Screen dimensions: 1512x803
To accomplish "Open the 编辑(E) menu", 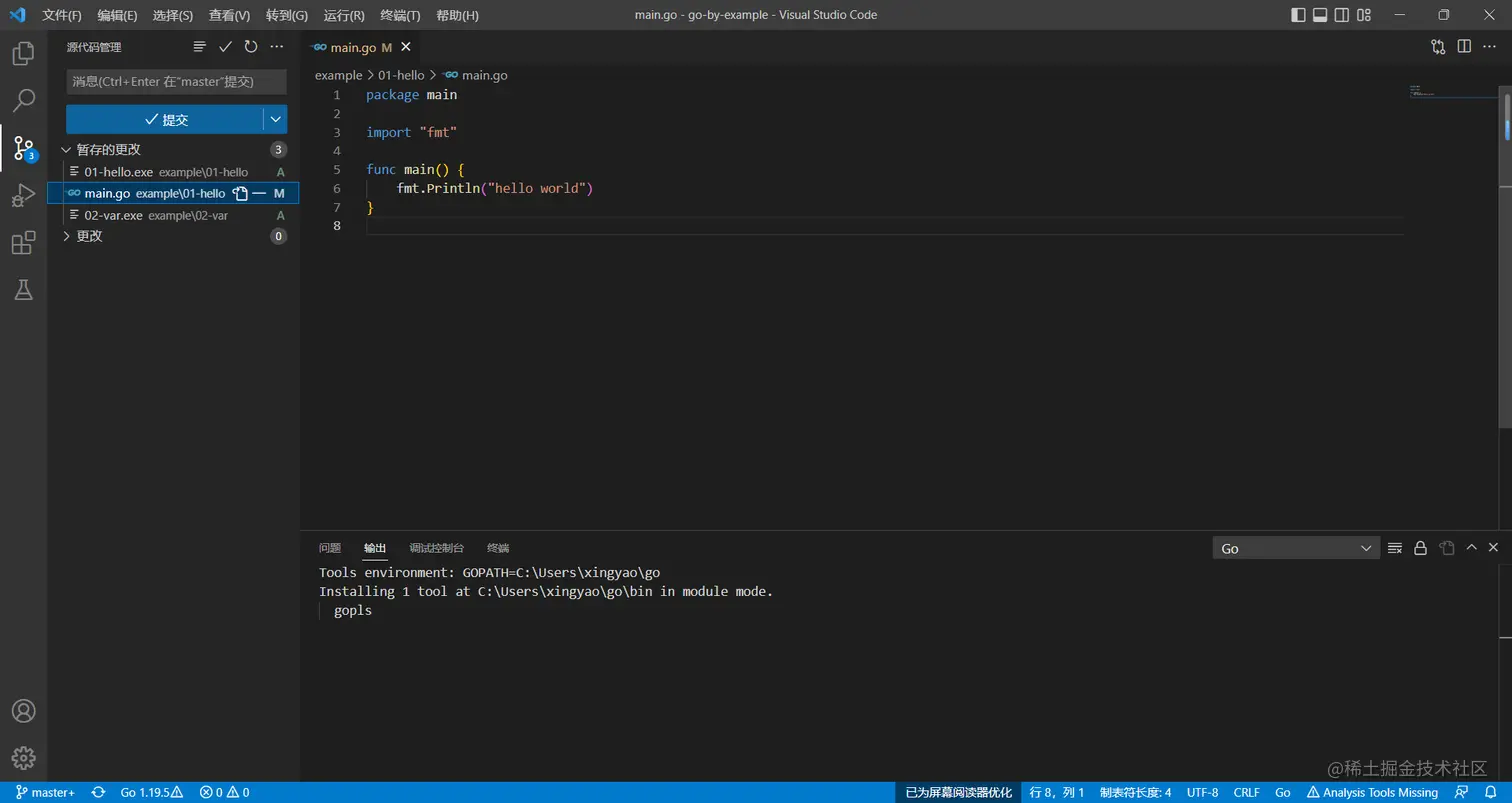I will [x=118, y=16].
